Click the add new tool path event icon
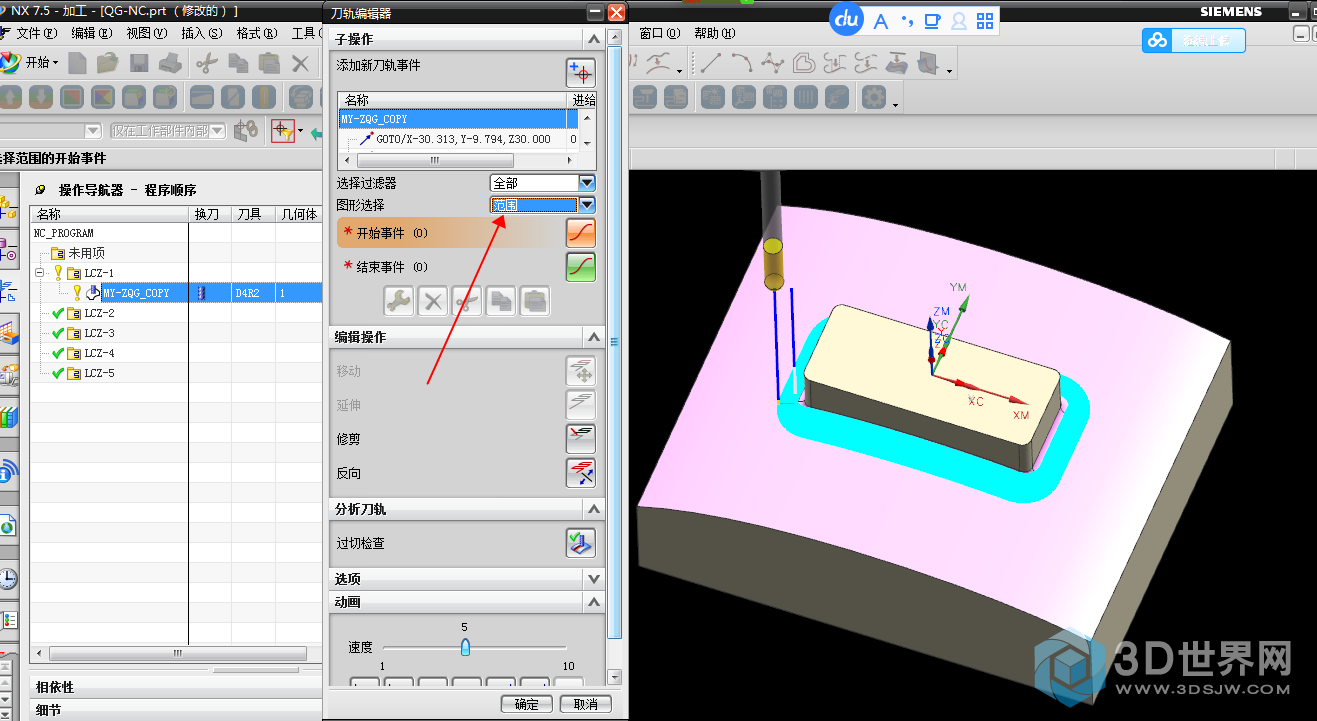This screenshot has width=1317, height=721. [580, 72]
